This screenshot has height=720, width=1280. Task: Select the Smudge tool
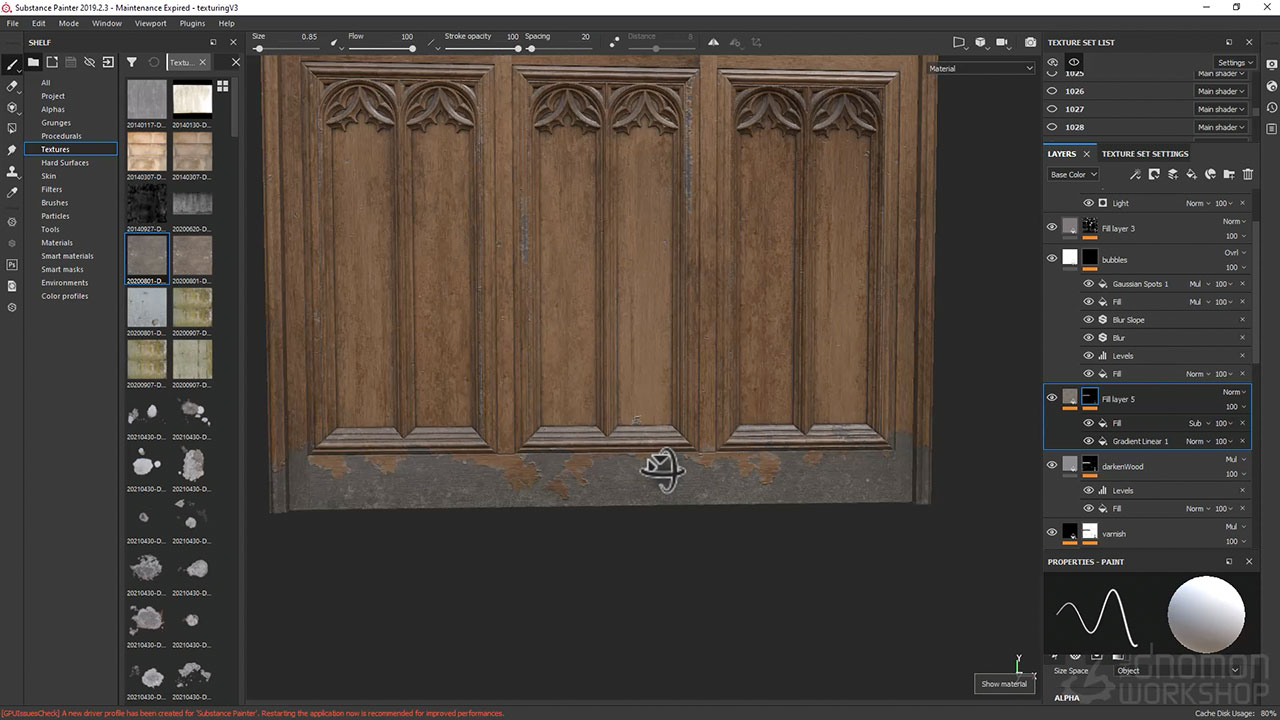[12, 150]
